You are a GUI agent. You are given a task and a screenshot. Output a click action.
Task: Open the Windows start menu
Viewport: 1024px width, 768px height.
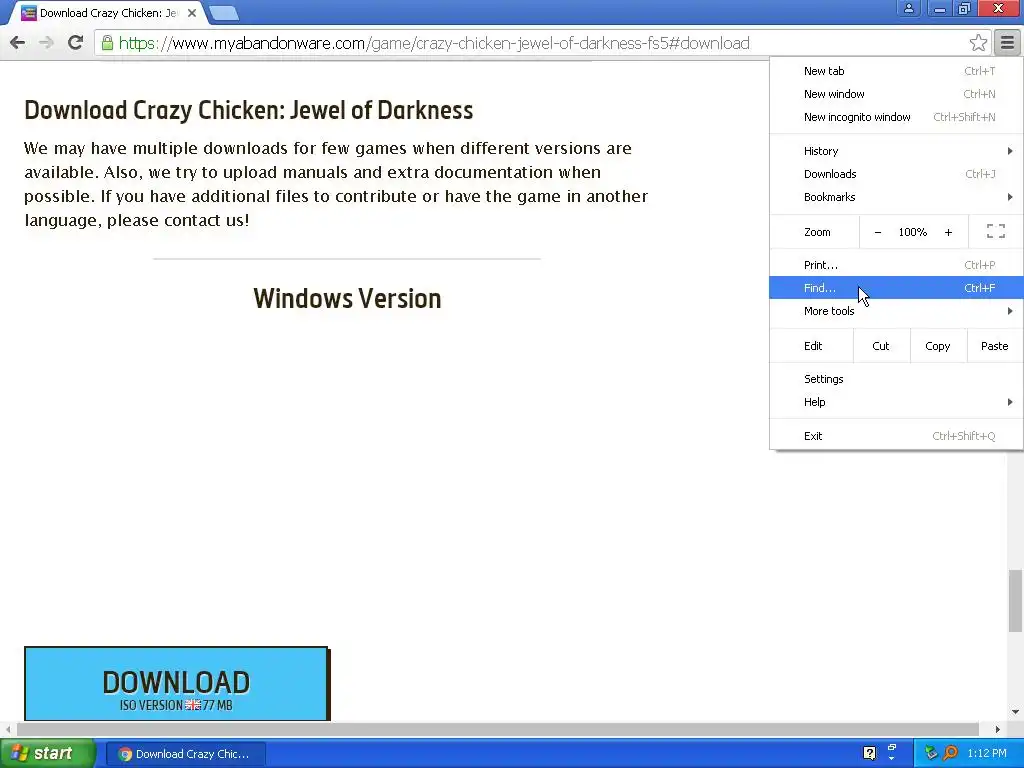tap(46, 754)
